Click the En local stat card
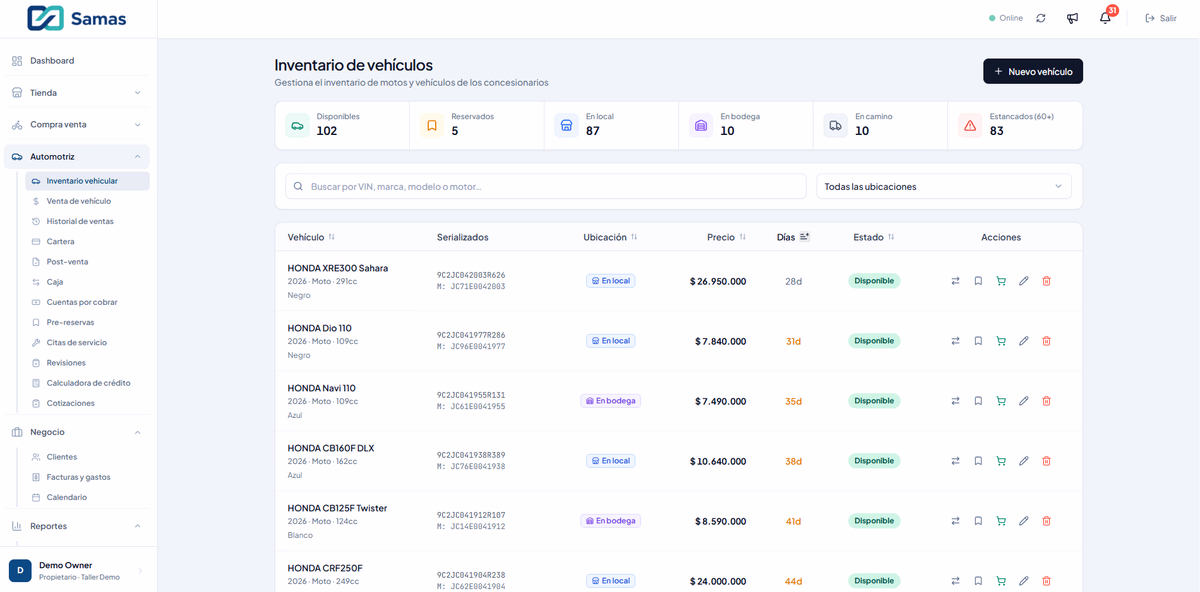The width and height of the screenshot is (1200, 592). [611, 125]
